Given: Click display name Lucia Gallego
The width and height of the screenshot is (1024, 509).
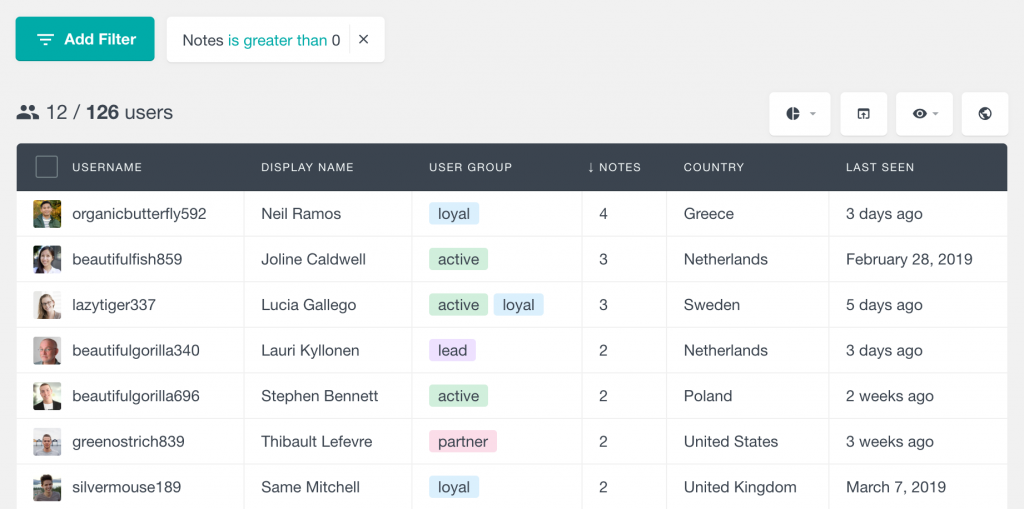Looking at the screenshot, I should (309, 305).
